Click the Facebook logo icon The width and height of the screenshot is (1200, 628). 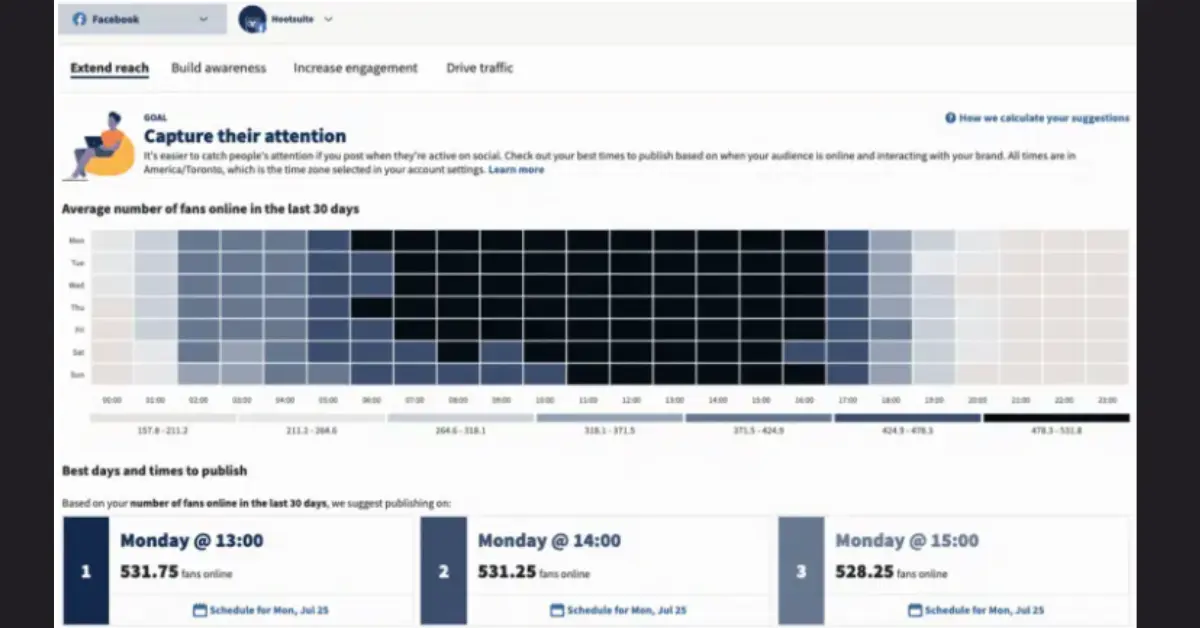pos(80,19)
